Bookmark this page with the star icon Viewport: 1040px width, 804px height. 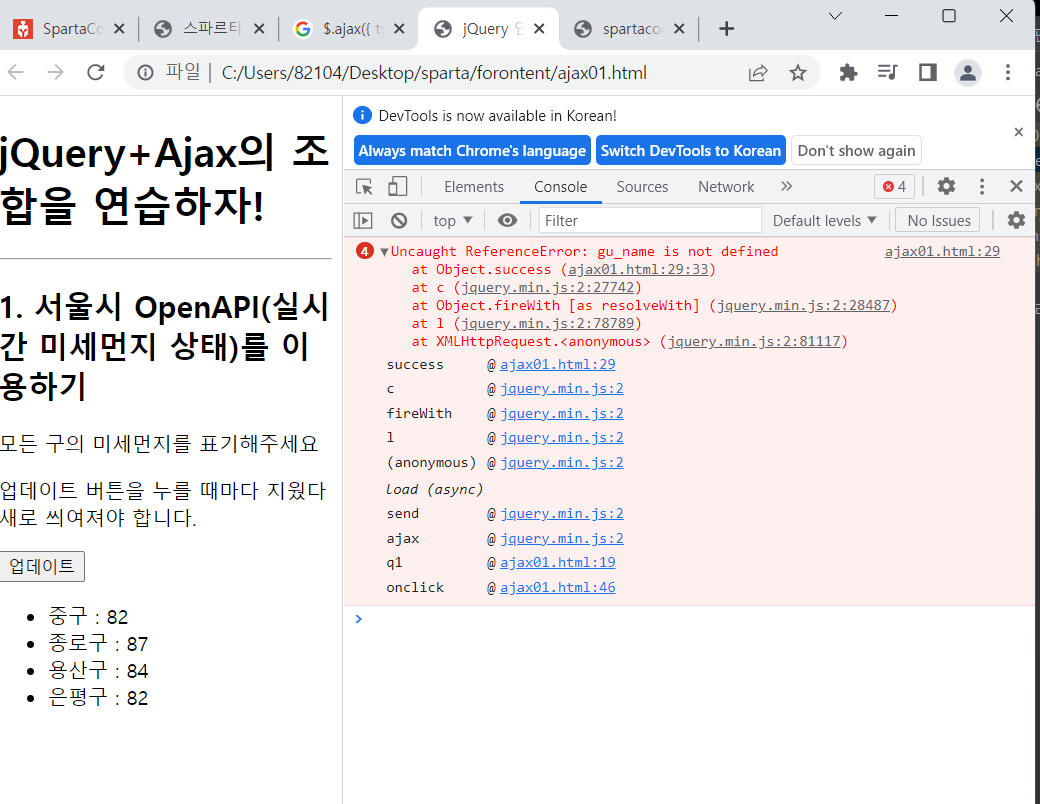[x=798, y=73]
